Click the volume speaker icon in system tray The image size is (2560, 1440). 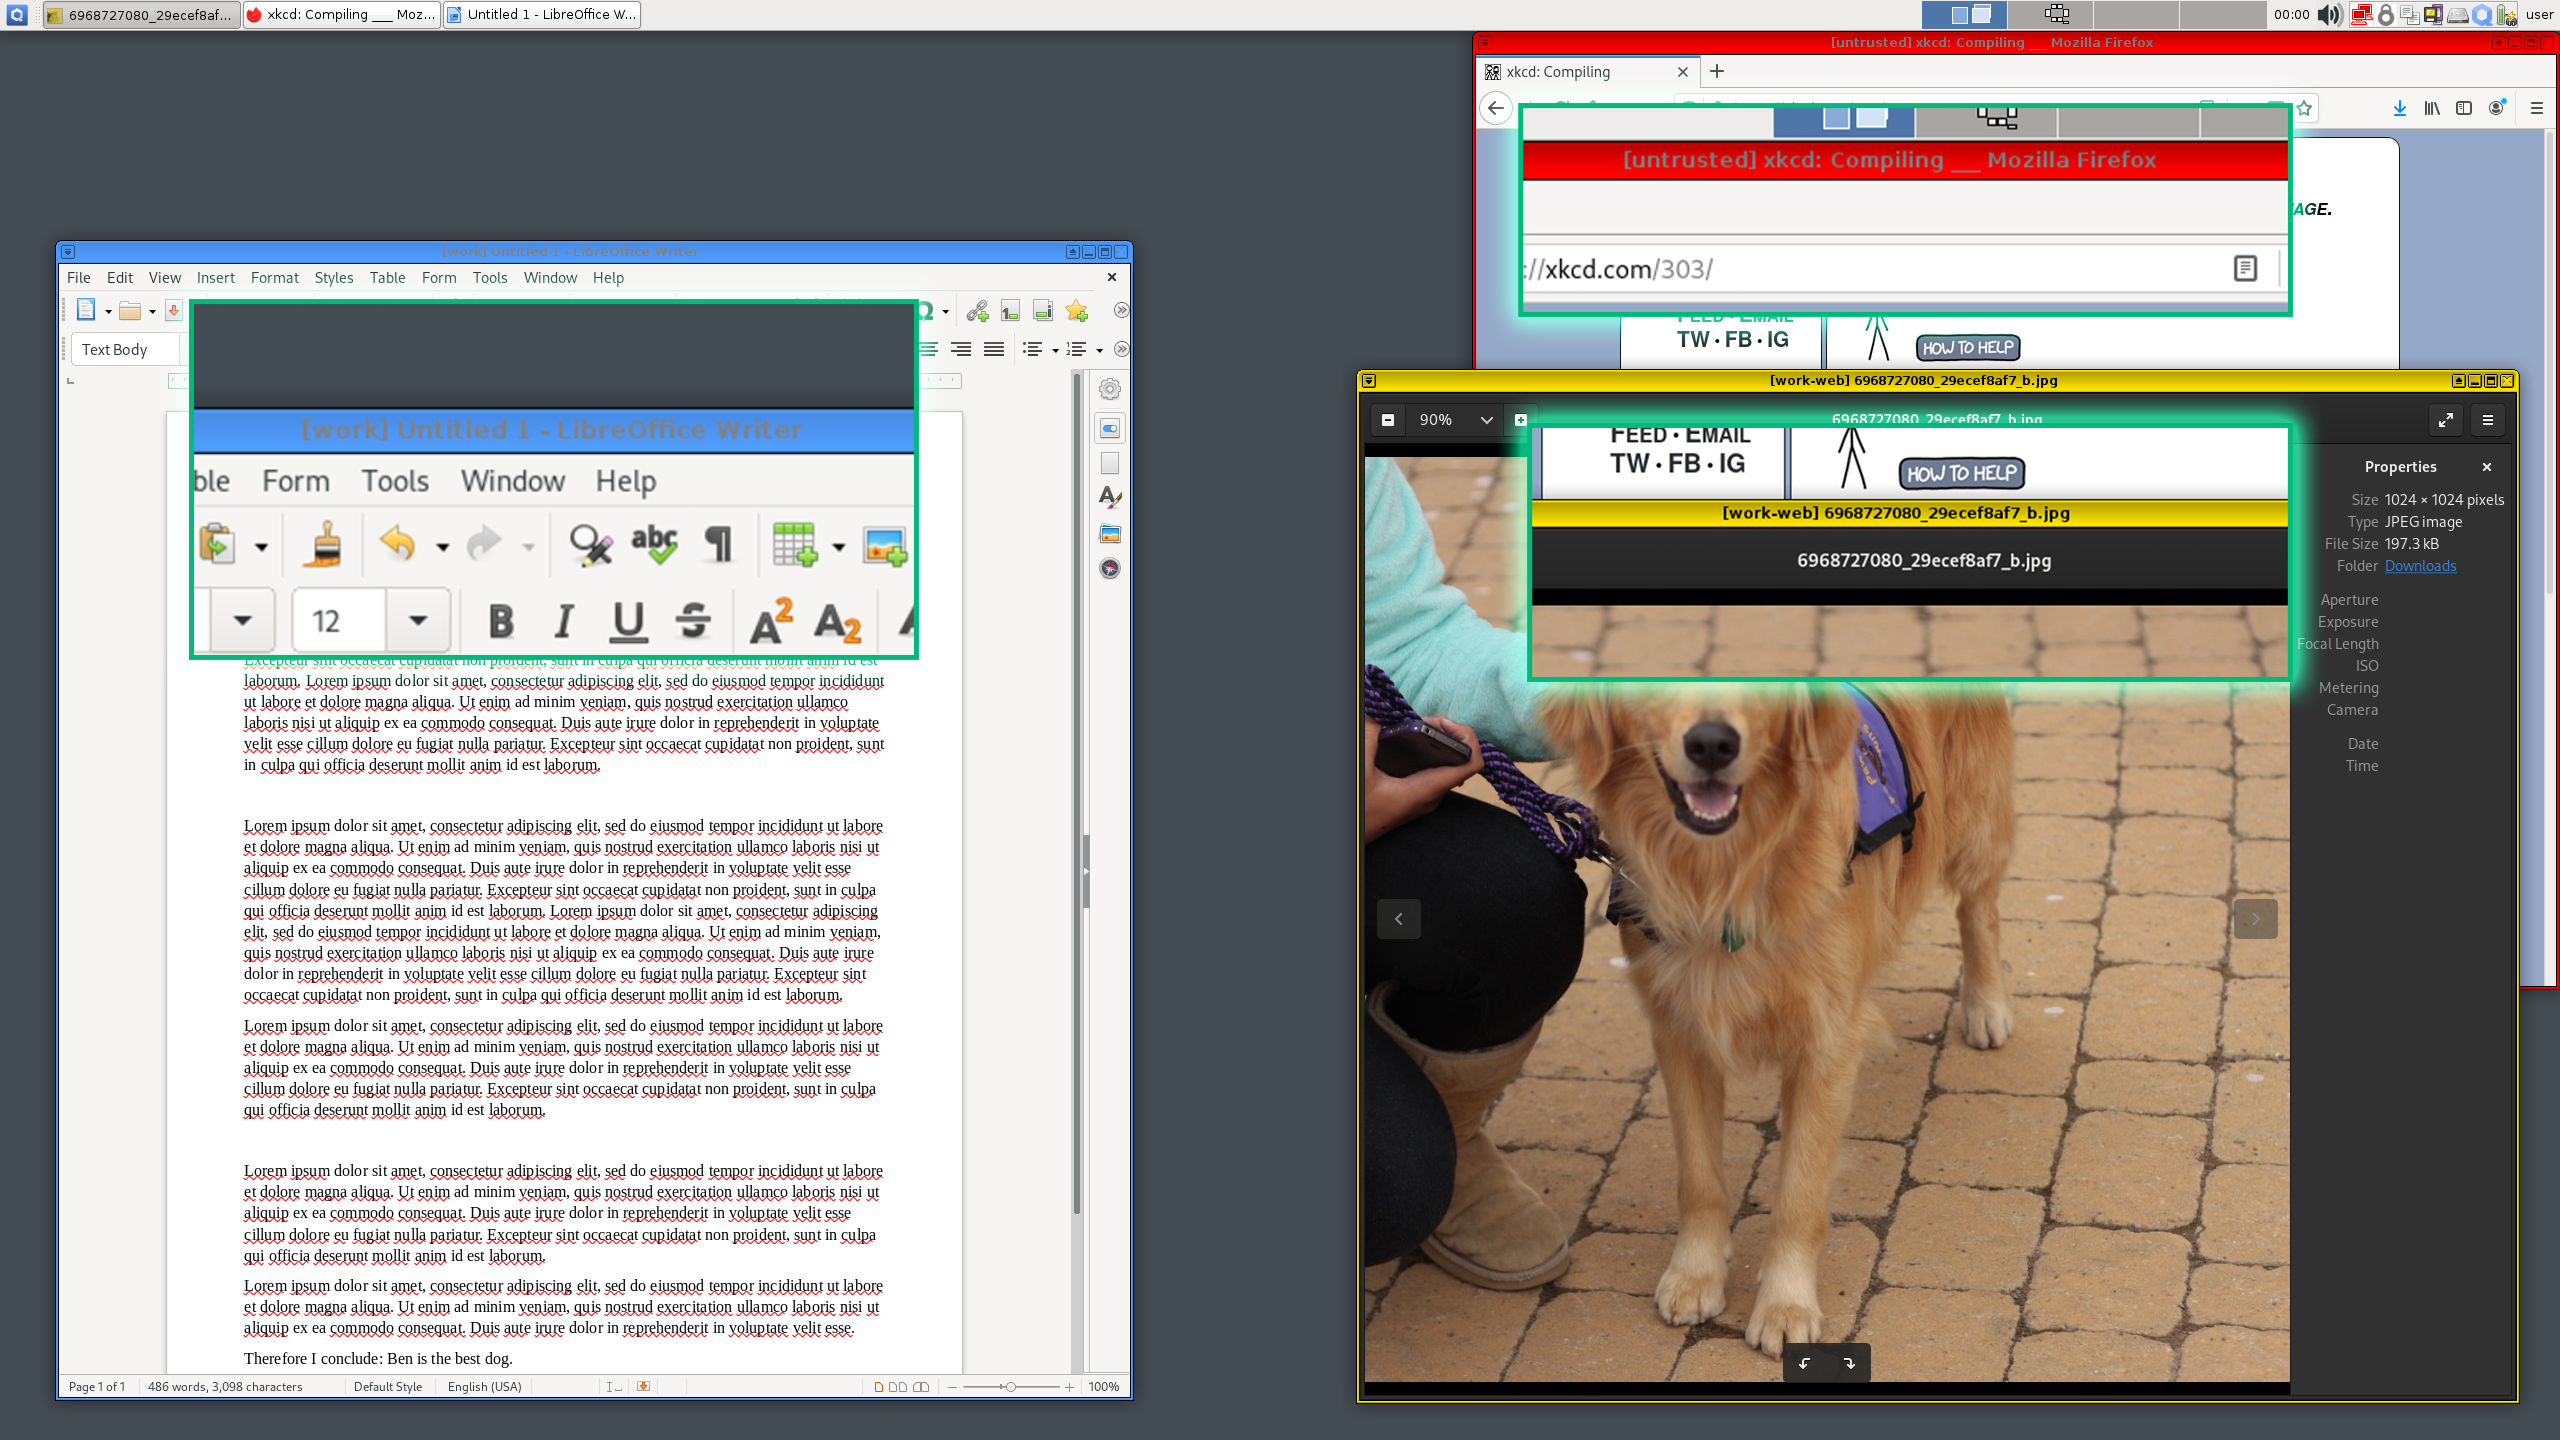point(2331,14)
